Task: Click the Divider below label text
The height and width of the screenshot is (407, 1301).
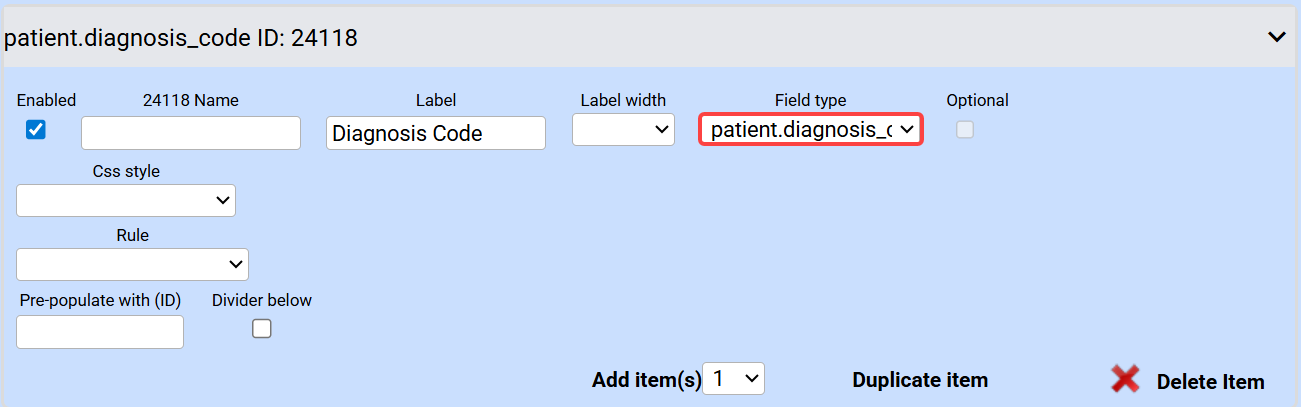Action: point(262,300)
